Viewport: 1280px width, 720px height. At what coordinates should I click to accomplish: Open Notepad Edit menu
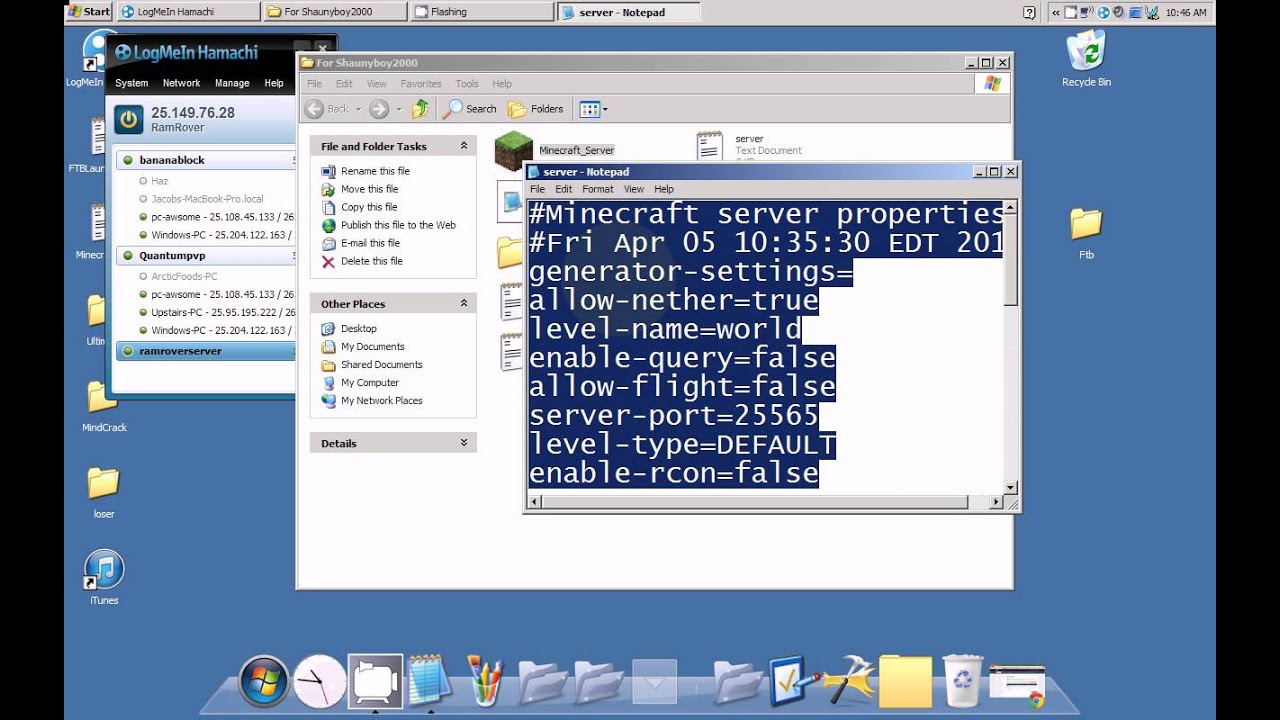[x=564, y=189]
